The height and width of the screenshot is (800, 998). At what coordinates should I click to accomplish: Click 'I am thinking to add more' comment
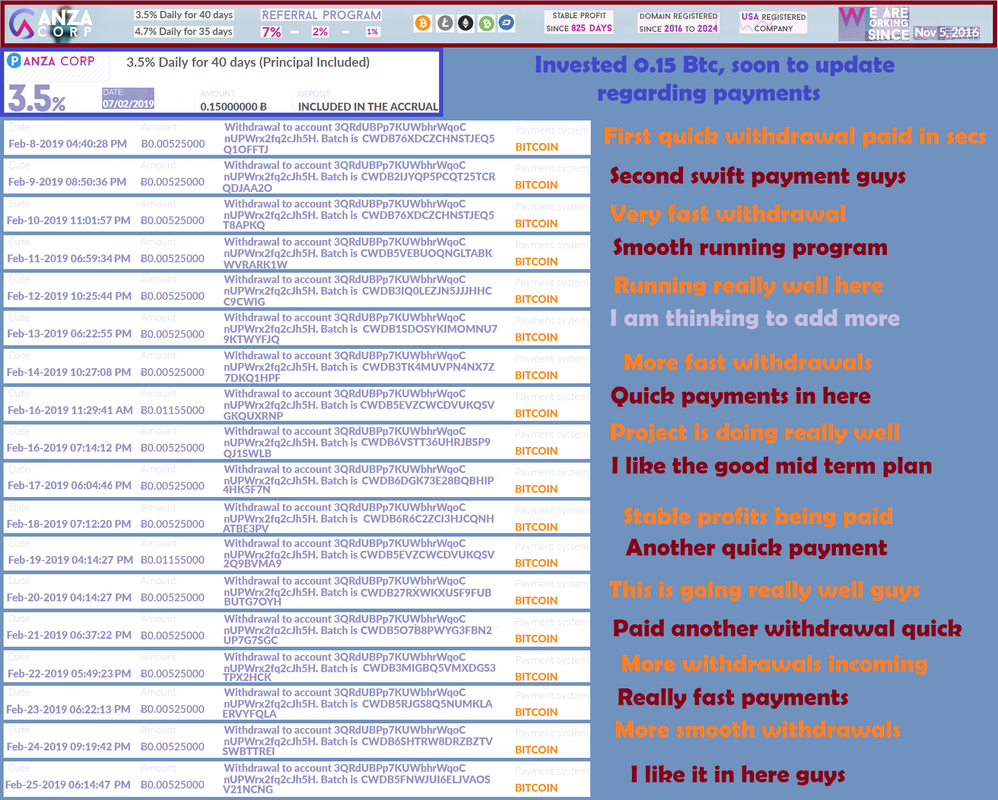tap(755, 318)
